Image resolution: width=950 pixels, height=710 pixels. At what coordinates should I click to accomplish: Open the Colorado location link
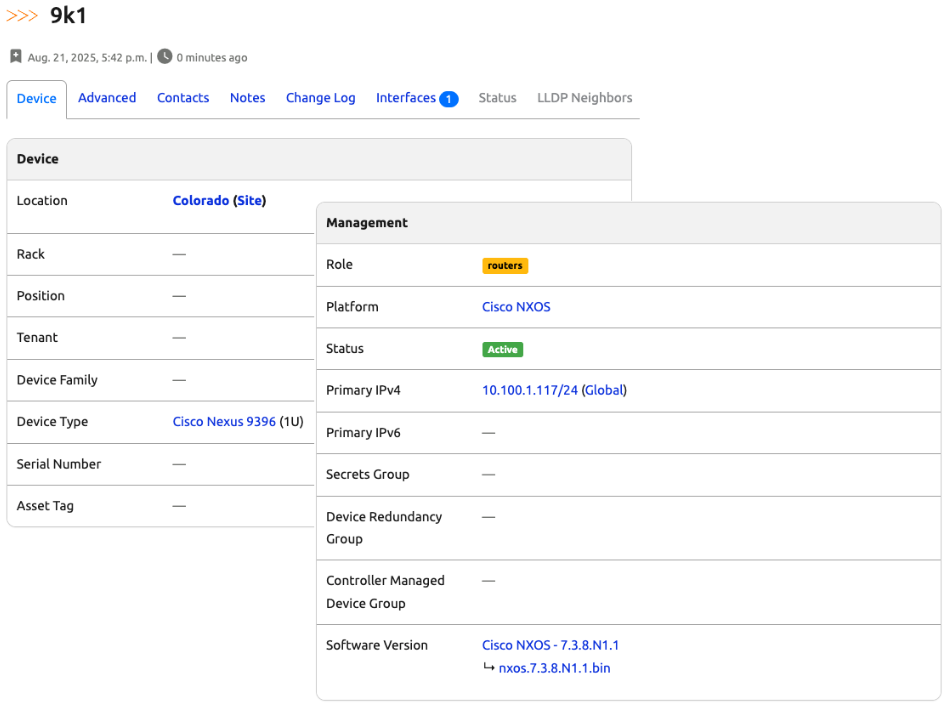(200, 200)
